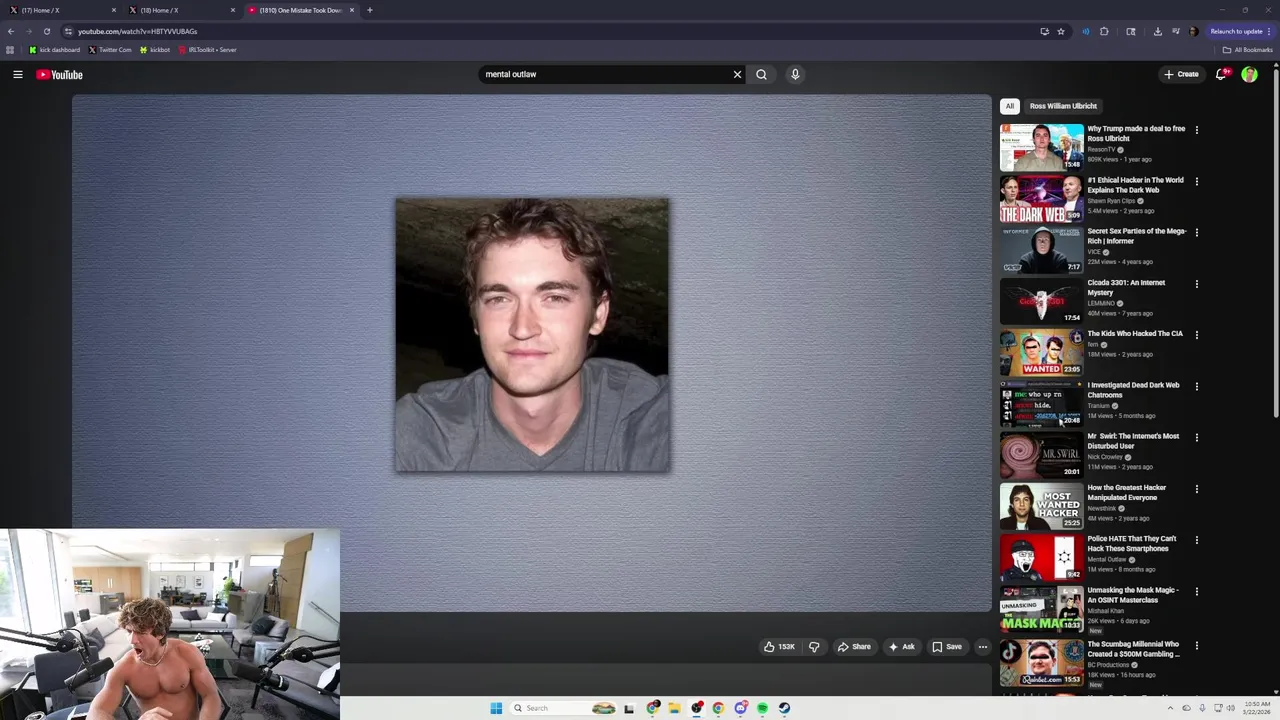Open Chrome downloads icon
Image resolution: width=1280 pixels, height=720 pixels.
coord(1158,31)
